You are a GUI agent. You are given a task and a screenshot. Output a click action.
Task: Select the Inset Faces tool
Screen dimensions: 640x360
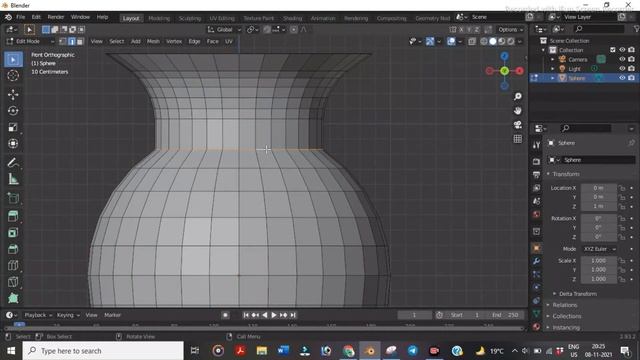tap(13, 233)
